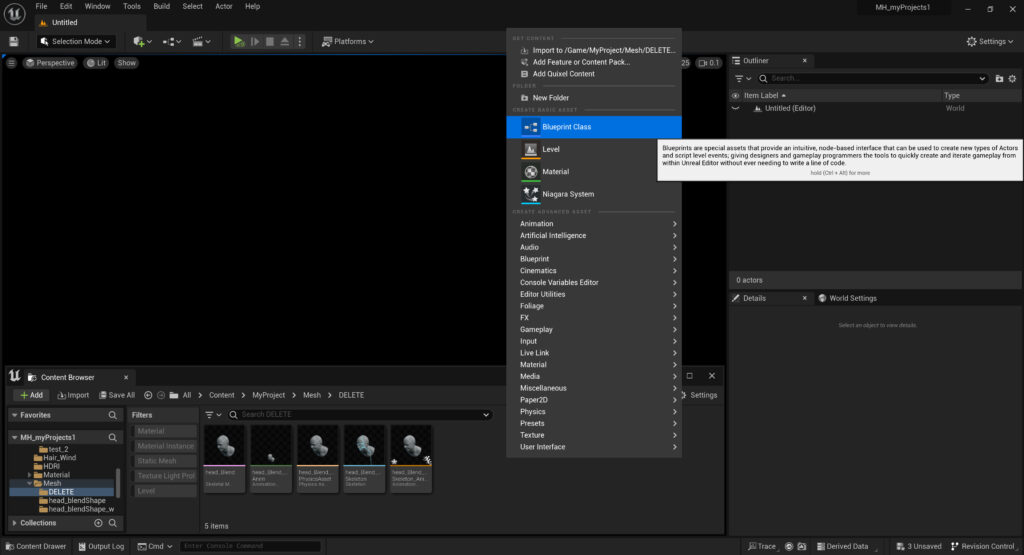Enable the Material Instance filter
Image resolution: width=1024 pixels, height=555 pixels.
point(165,446)
